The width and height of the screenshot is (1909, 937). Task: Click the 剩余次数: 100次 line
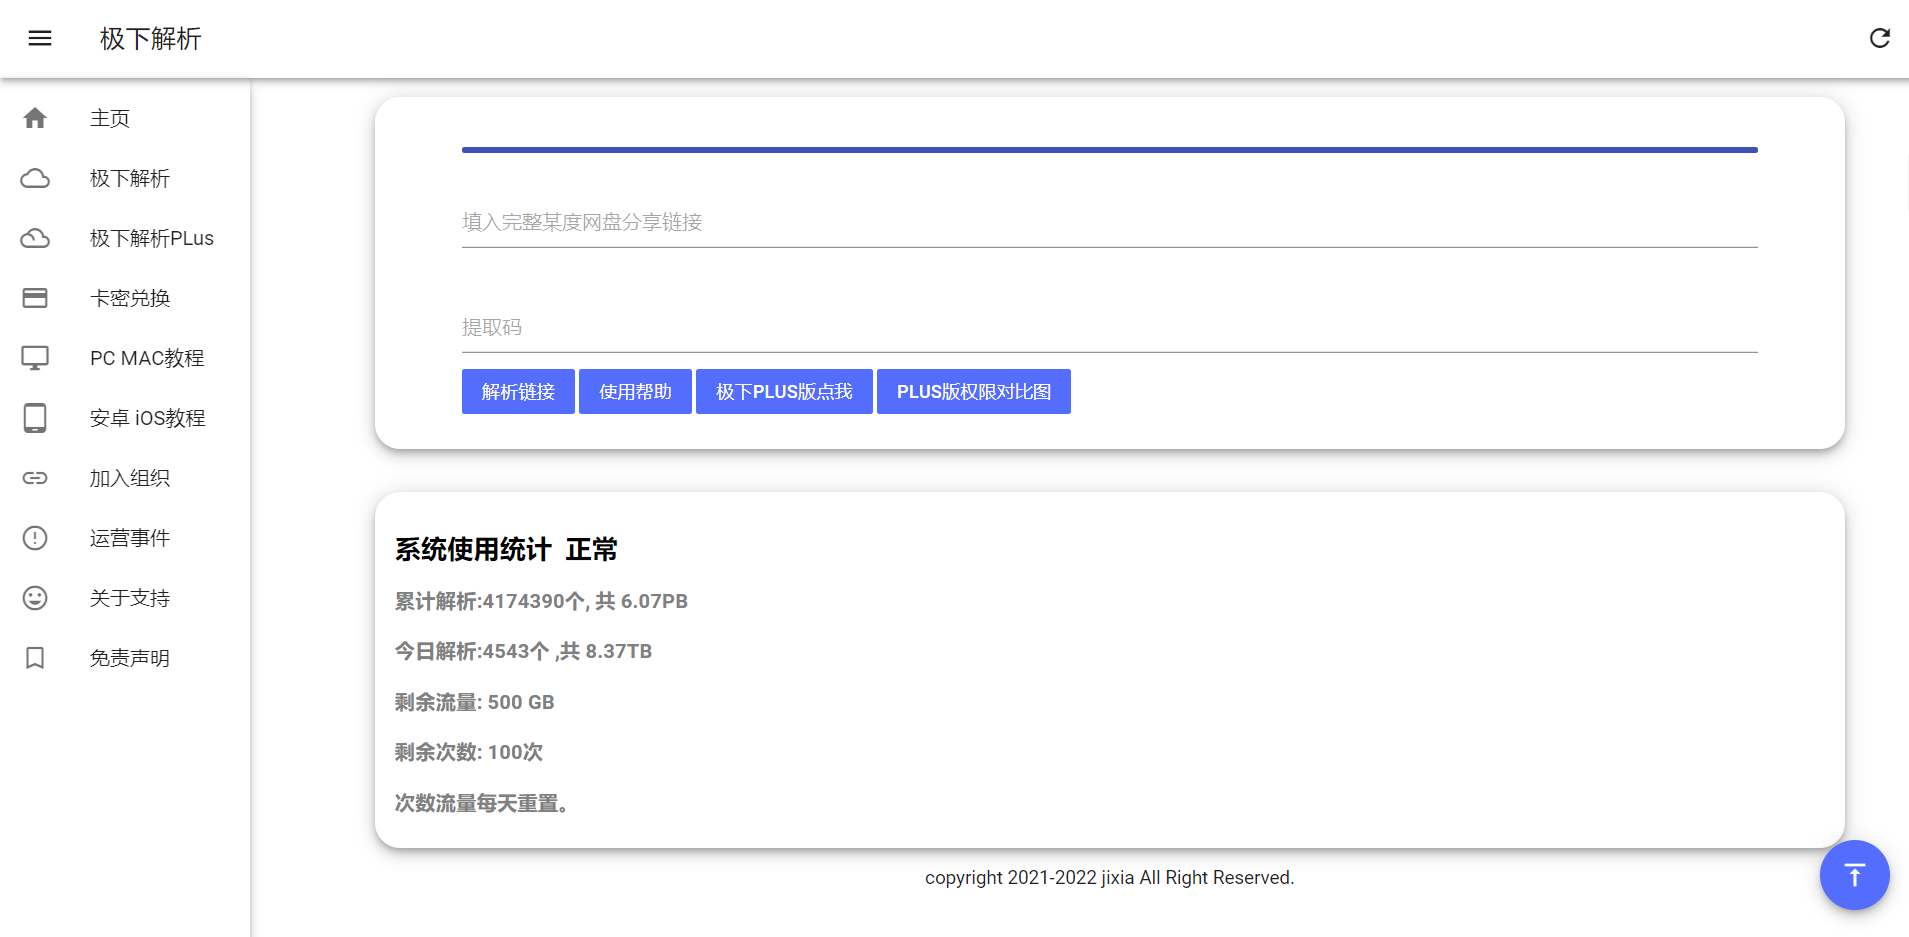(469, 752)
